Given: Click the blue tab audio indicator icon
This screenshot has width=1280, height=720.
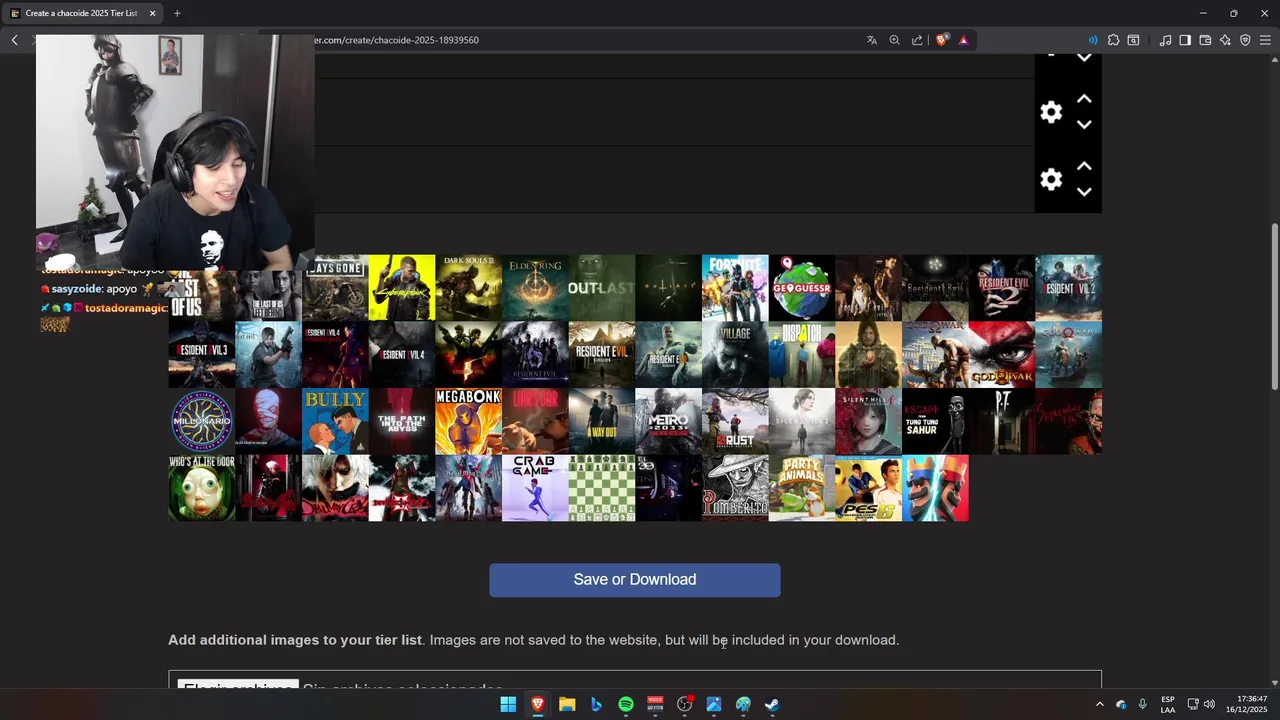Looking at the screenshot, I should (1092, 40).
